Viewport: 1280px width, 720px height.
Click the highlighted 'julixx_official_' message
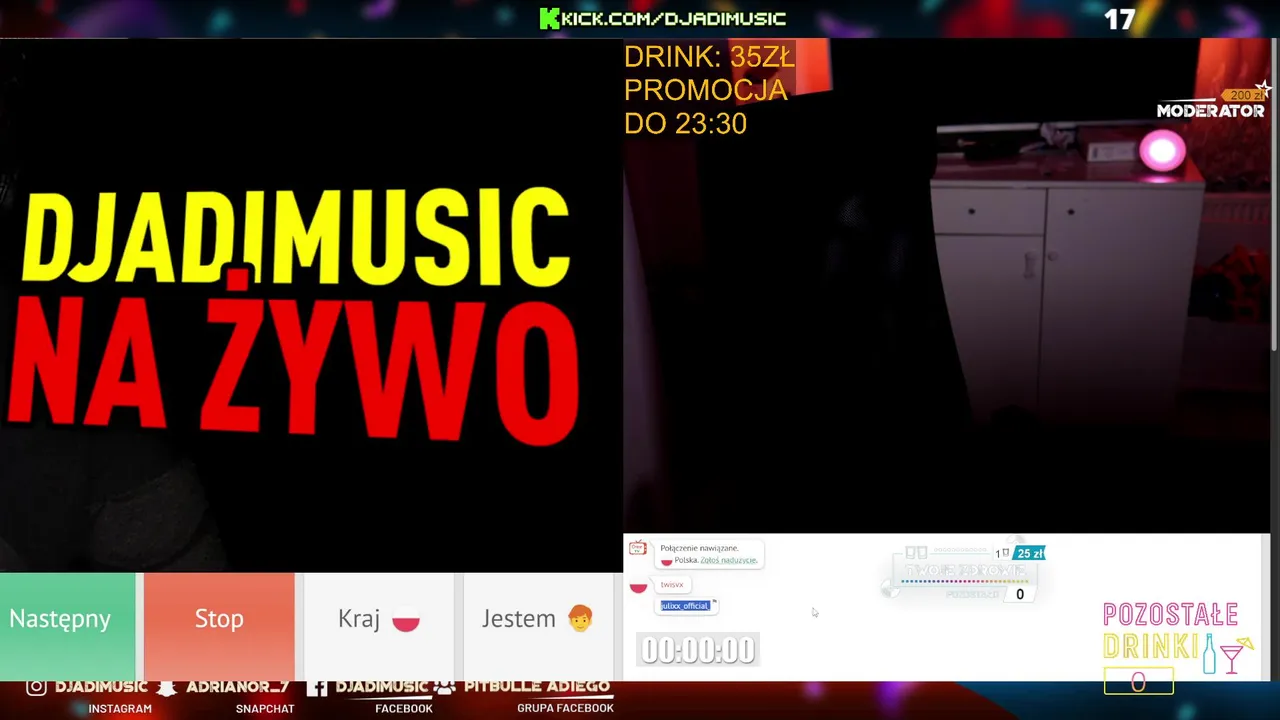click(685, 606)
